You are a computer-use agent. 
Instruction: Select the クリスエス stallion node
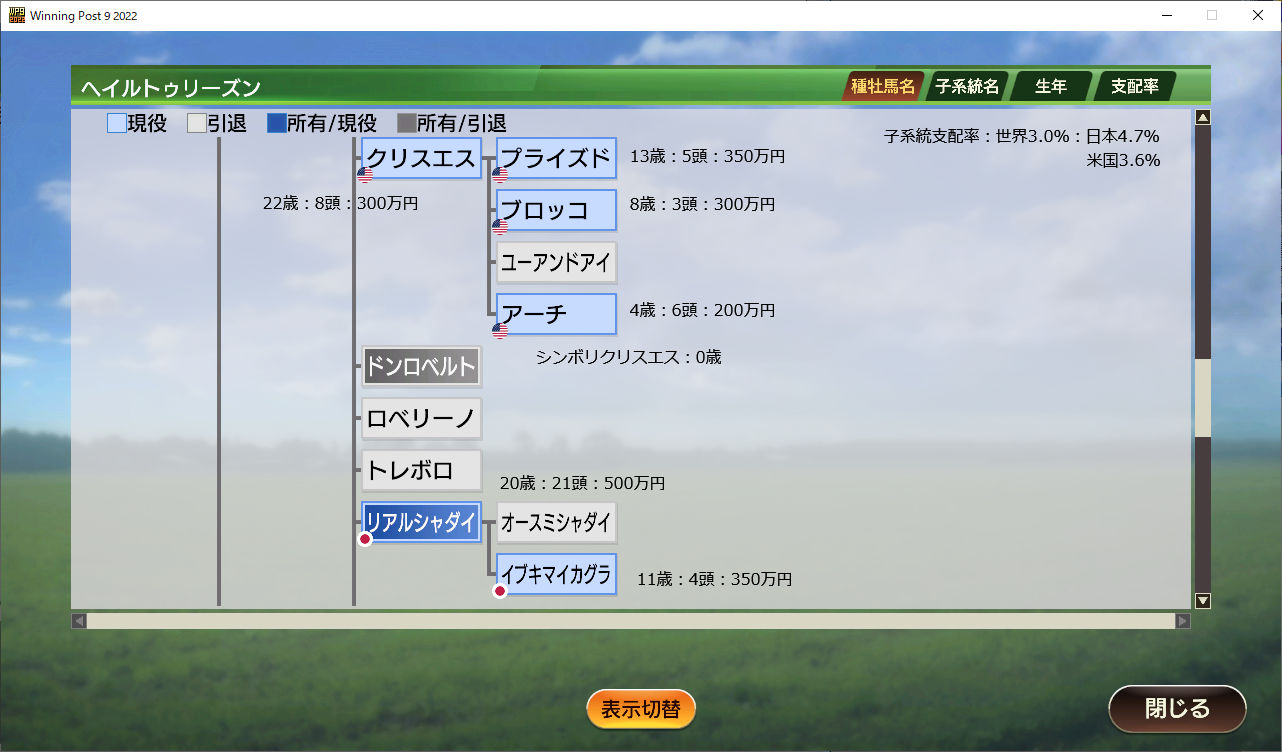pos(421,158)
